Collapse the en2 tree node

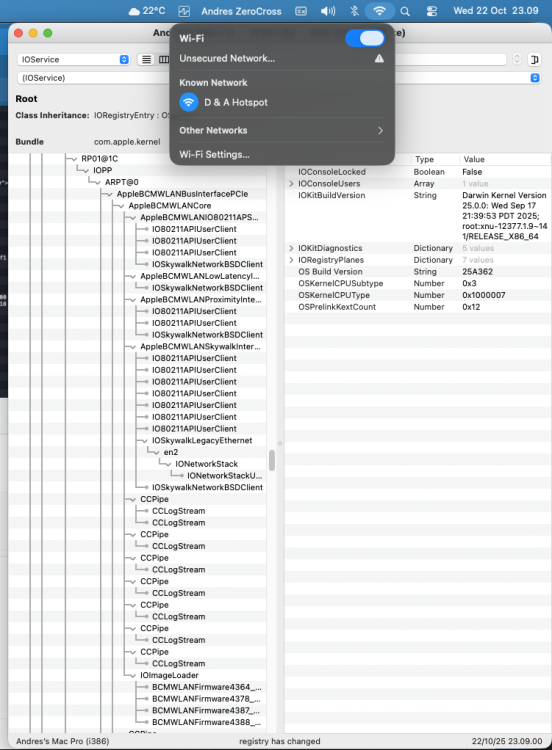(156, 452)
